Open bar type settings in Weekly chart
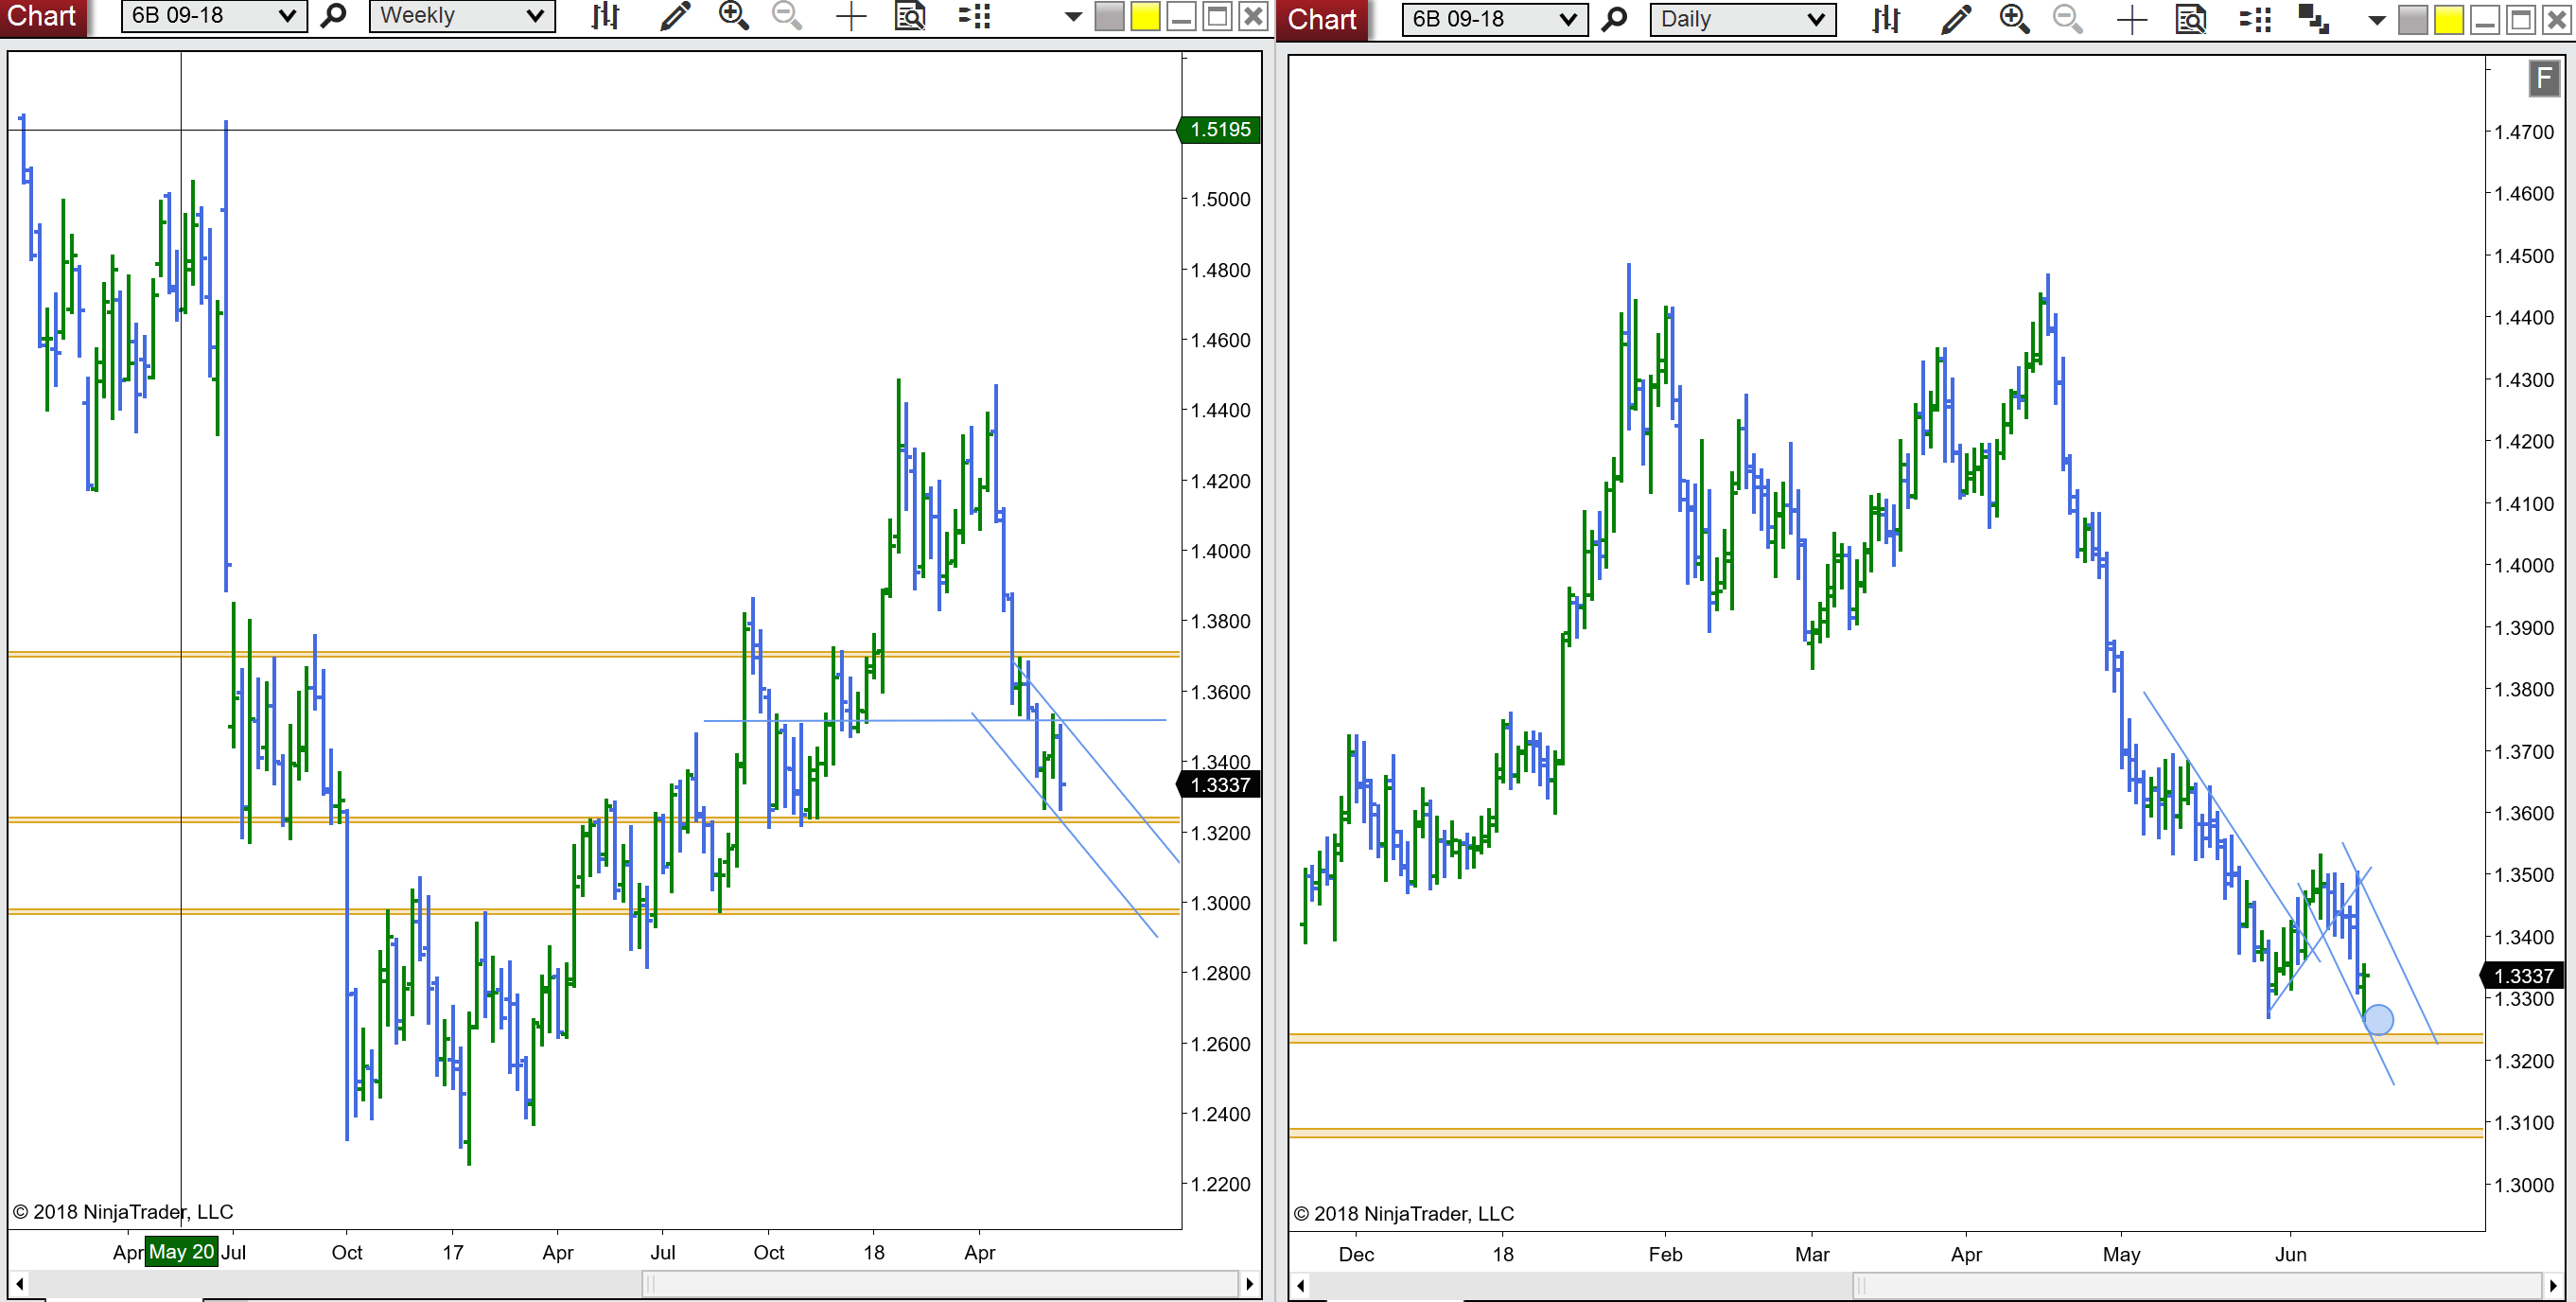The height and width of the screenshot is (1302, 2576). tap(606, 16)
